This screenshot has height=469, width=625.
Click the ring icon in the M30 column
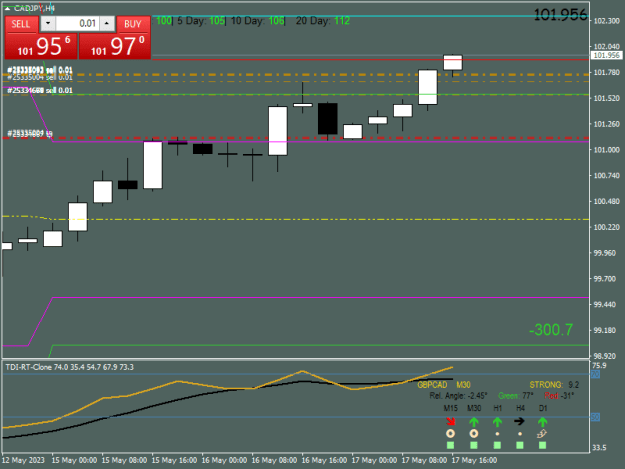[474, 434]
